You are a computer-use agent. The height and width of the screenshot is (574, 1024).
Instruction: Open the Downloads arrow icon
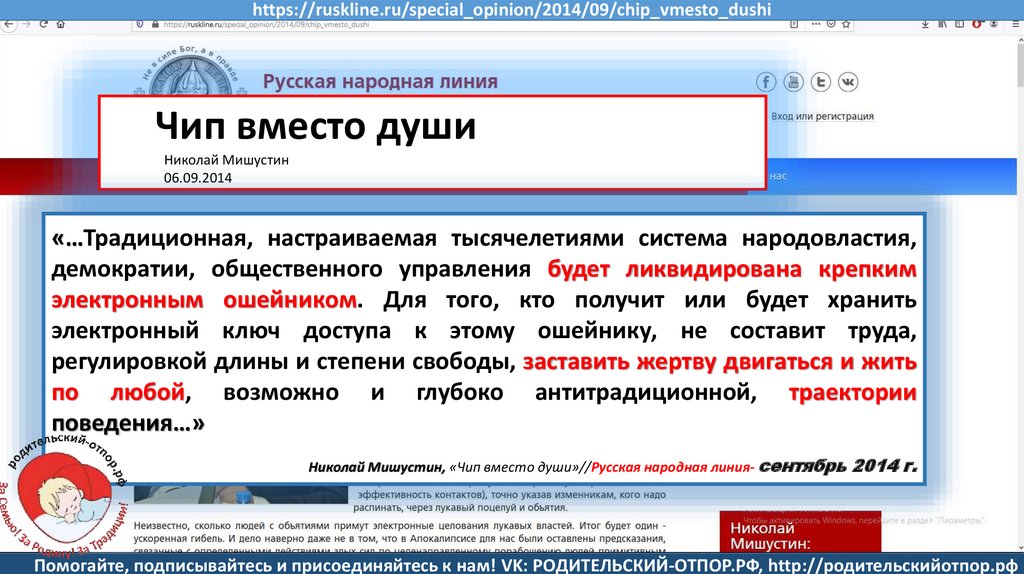click(x=925, y=24)
